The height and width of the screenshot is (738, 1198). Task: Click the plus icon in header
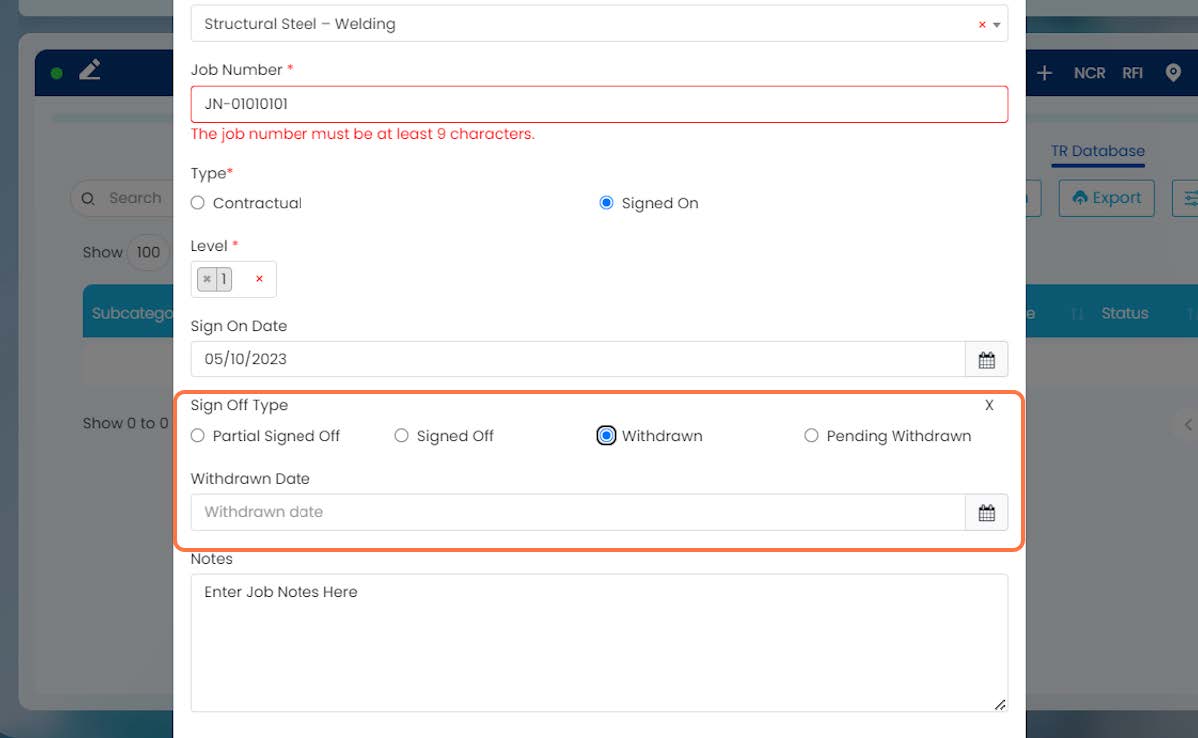pos(1044,73)
